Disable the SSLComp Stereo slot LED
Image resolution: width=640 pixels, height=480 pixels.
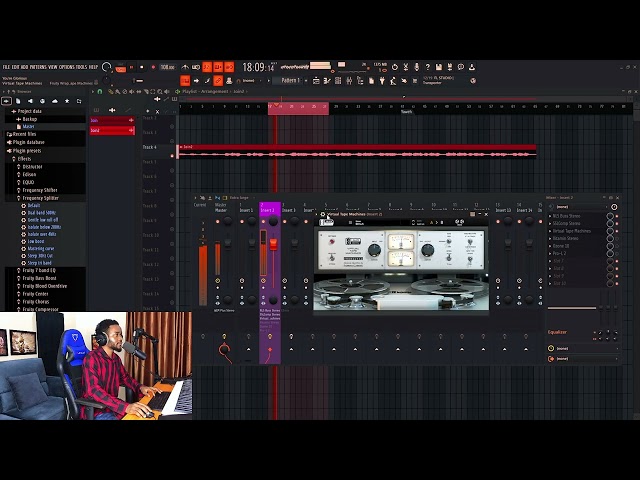tap(617, 224)
